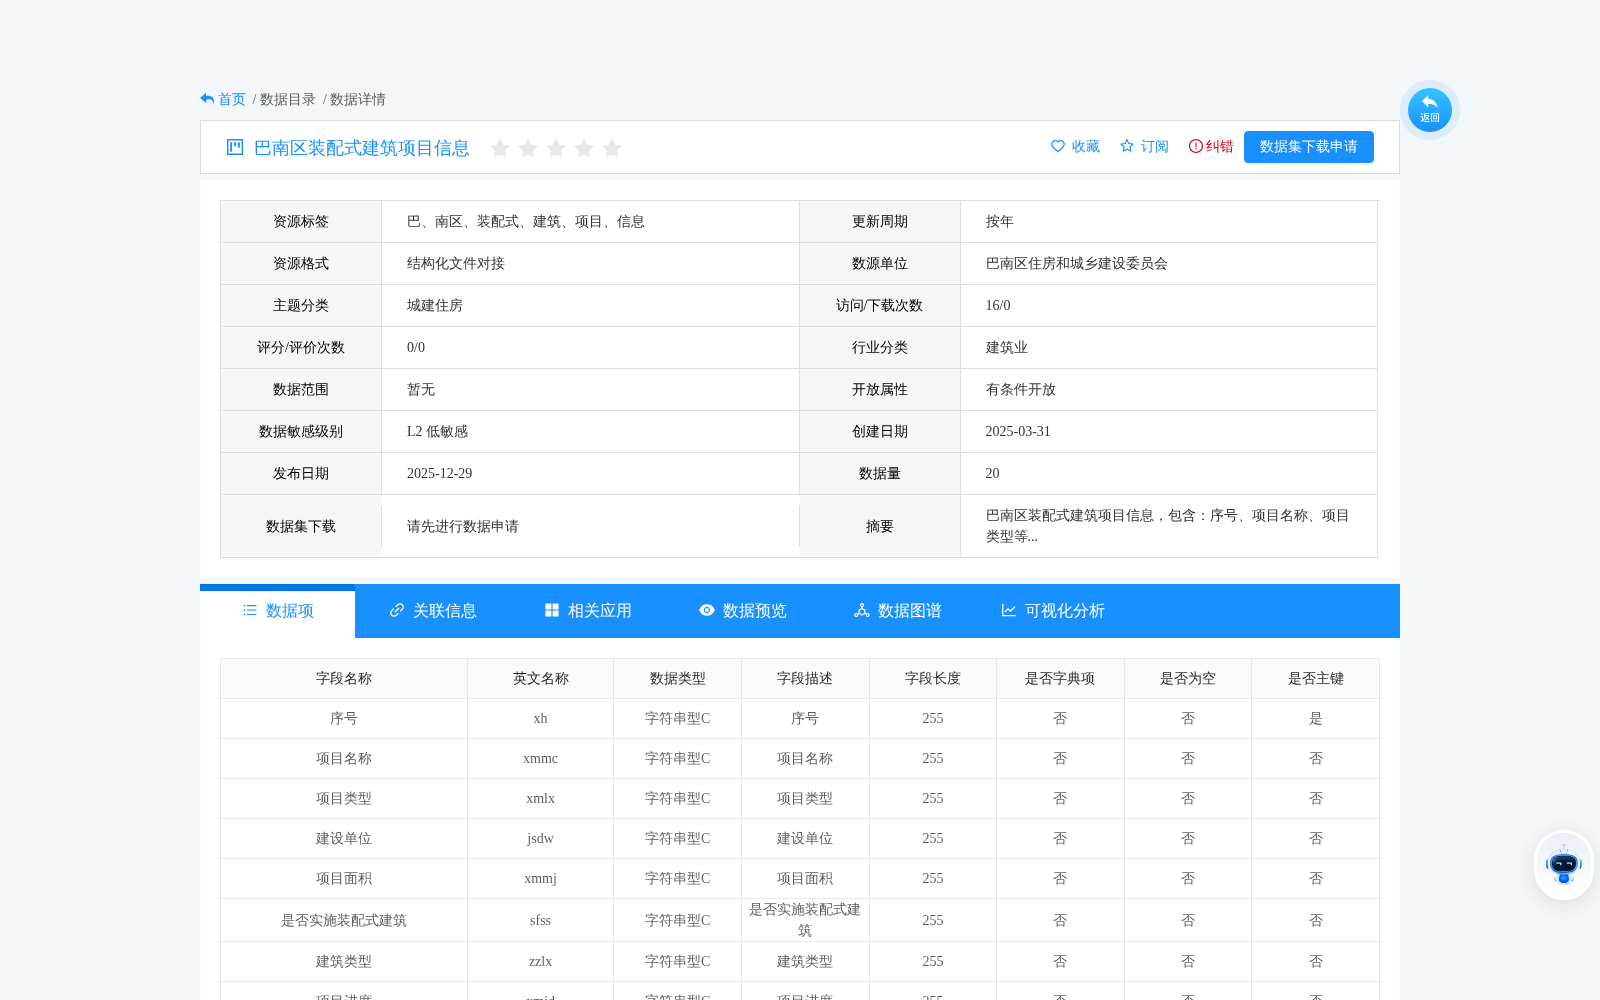Screen dimensions: 1600x1000
Task: Click the chart icon on 可视化分析 tab
Action: 1009,610
